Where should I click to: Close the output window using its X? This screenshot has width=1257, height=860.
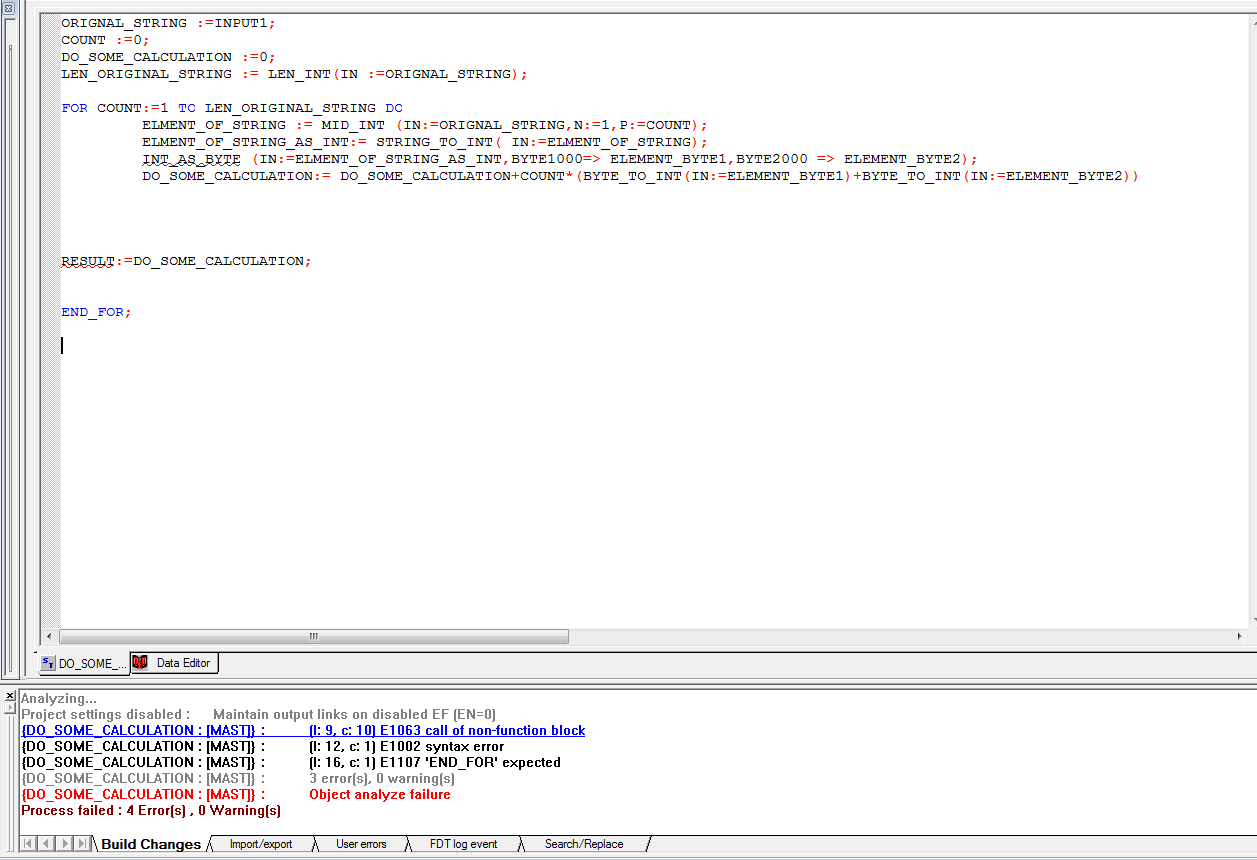pyautogui.click(x=8, y=696)
